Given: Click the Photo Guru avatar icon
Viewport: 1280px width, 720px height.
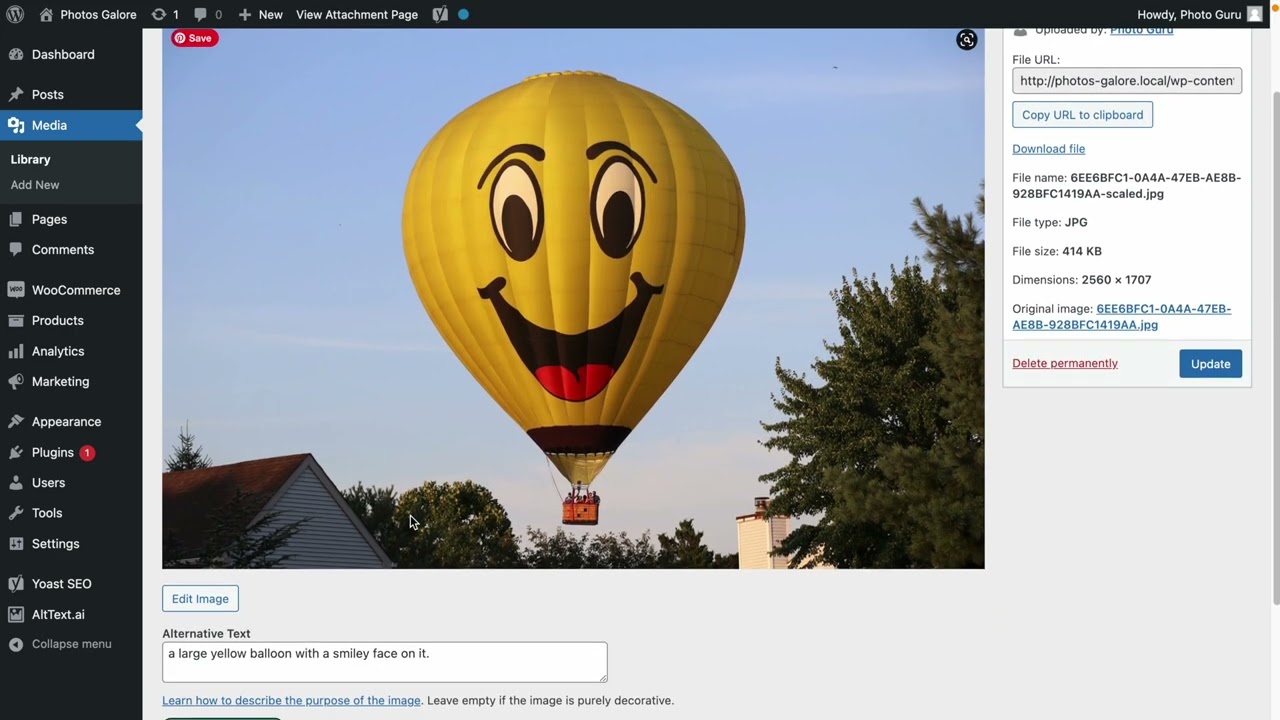Looking at the screenshot, I should coord(1254,14).
